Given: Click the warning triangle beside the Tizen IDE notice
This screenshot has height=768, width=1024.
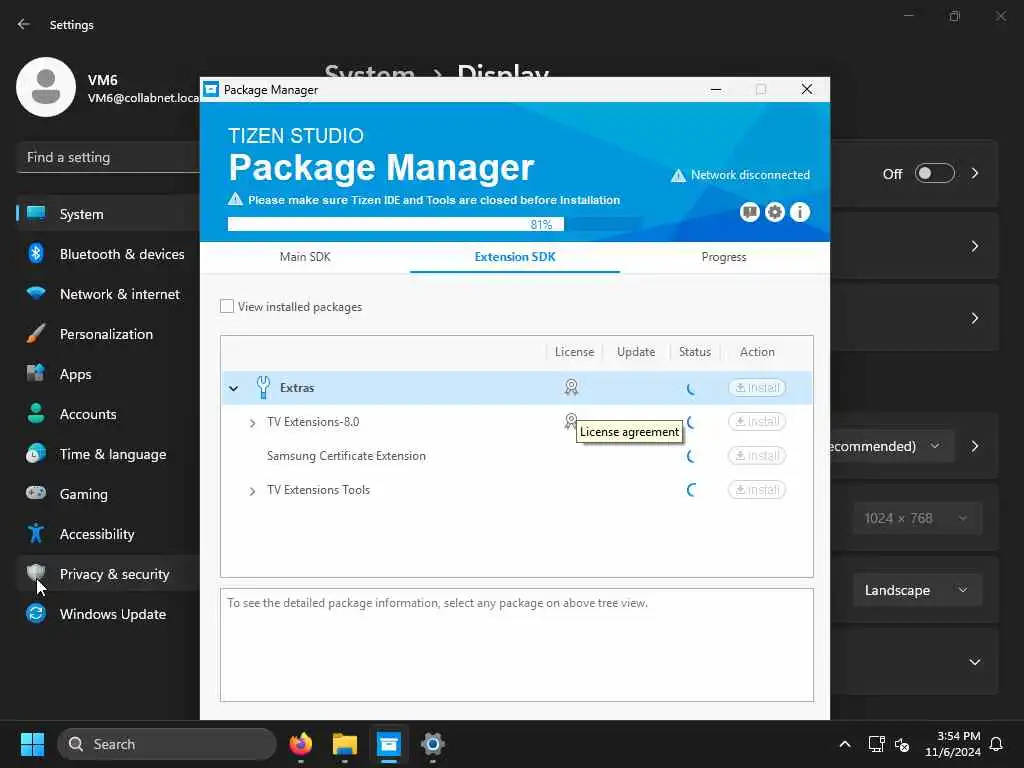Looking at the screenshot, I should 235,199.
